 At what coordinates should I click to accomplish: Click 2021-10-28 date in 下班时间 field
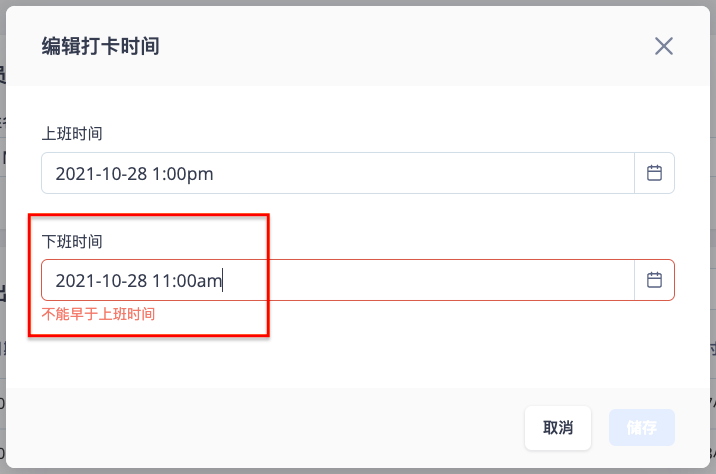101,281
